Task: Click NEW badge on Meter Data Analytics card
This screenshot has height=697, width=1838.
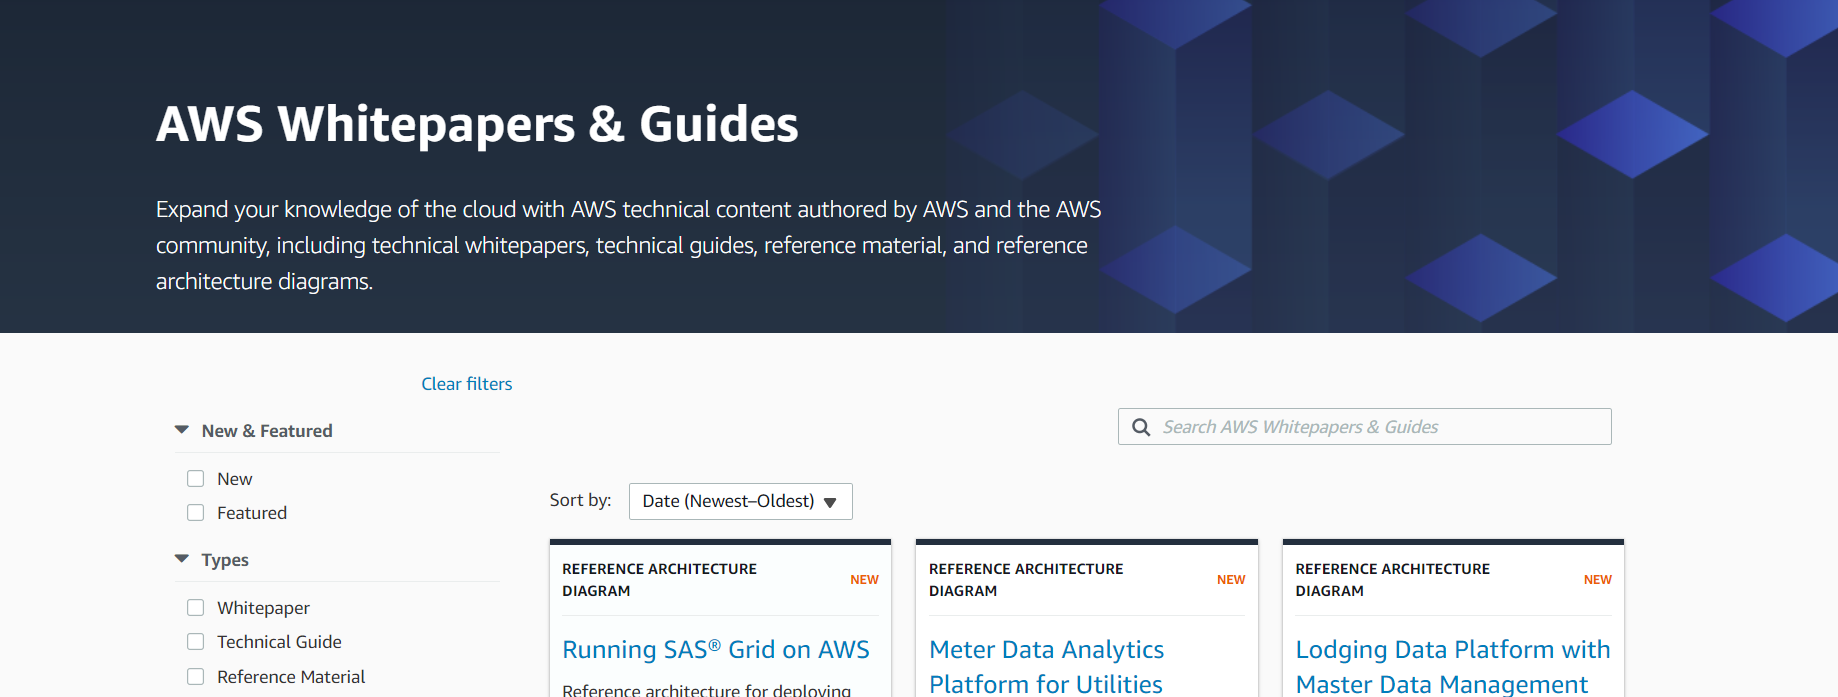Action: (x=1231, y=580)
